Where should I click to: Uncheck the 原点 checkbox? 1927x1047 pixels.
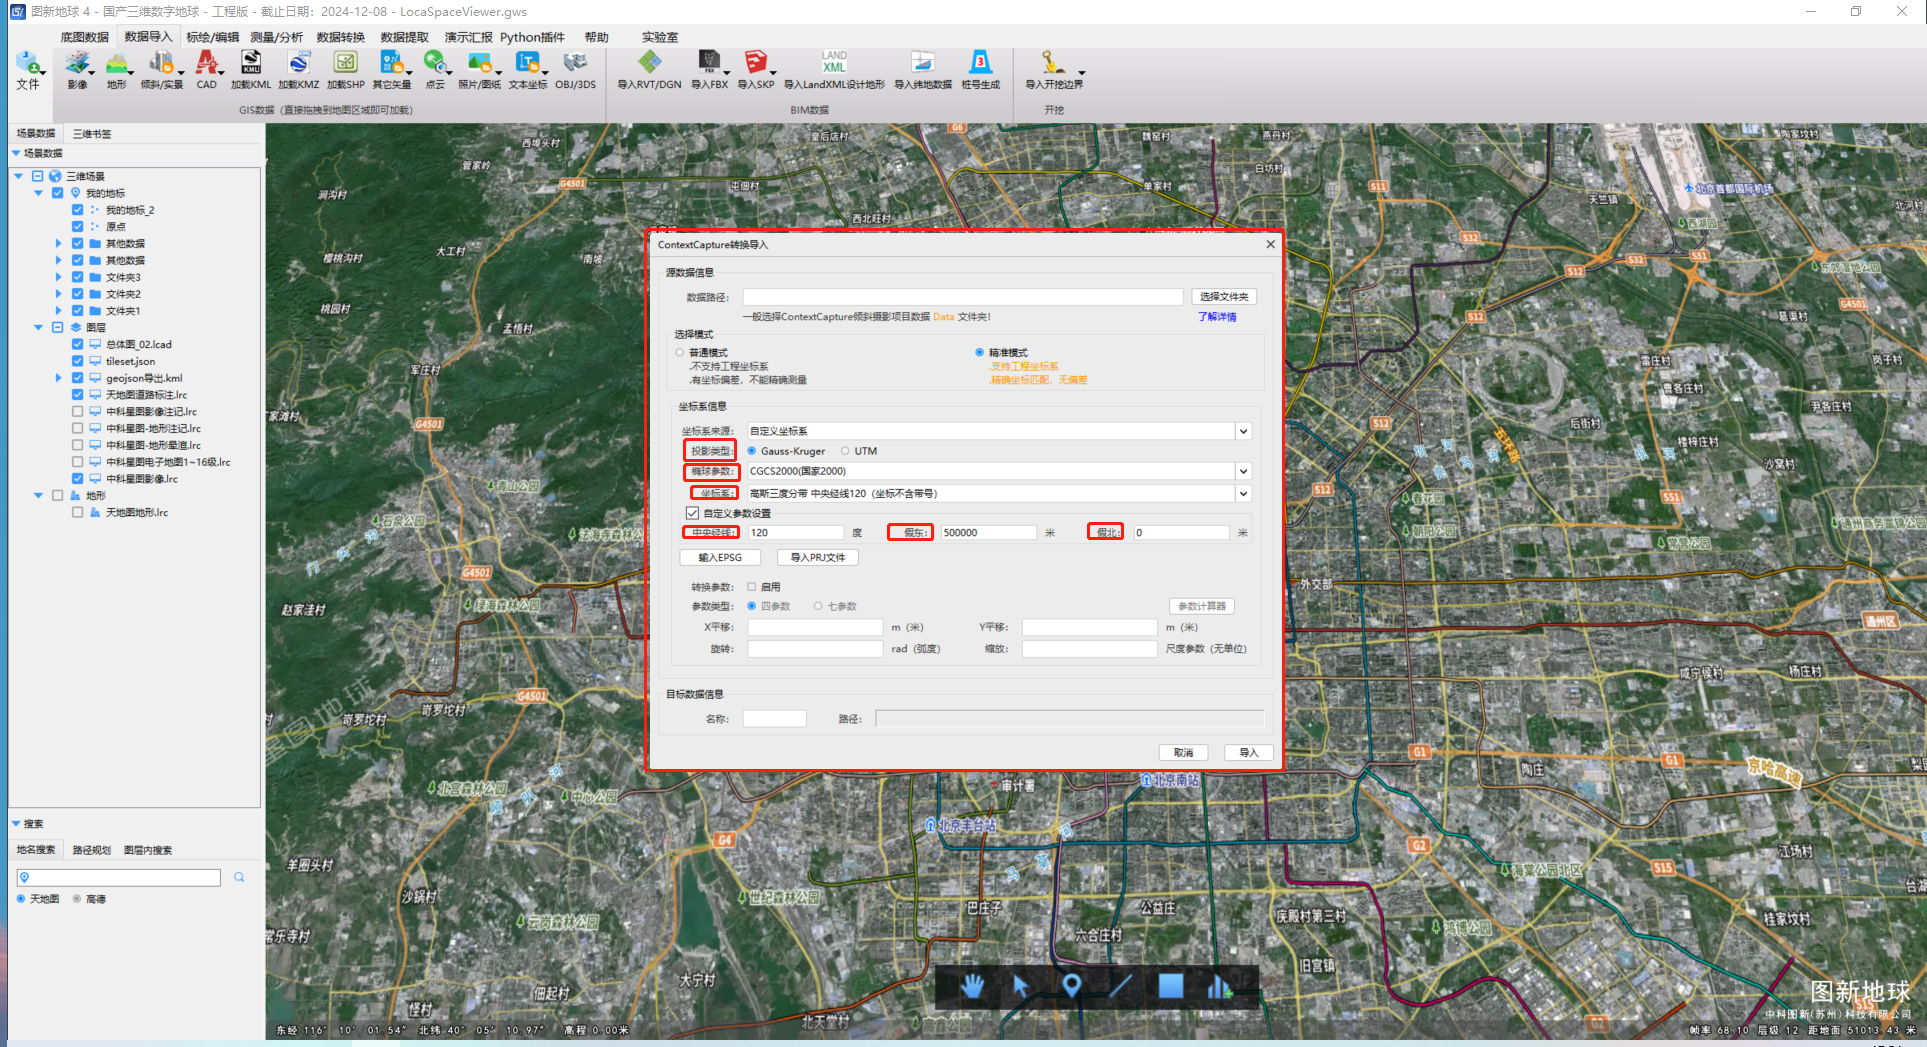click(77, 227)
